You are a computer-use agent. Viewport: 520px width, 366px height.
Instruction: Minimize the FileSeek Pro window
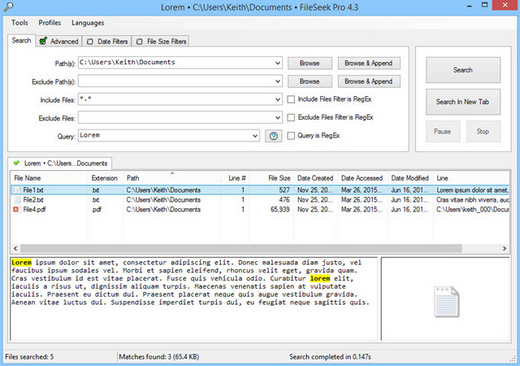click(469, 6)
